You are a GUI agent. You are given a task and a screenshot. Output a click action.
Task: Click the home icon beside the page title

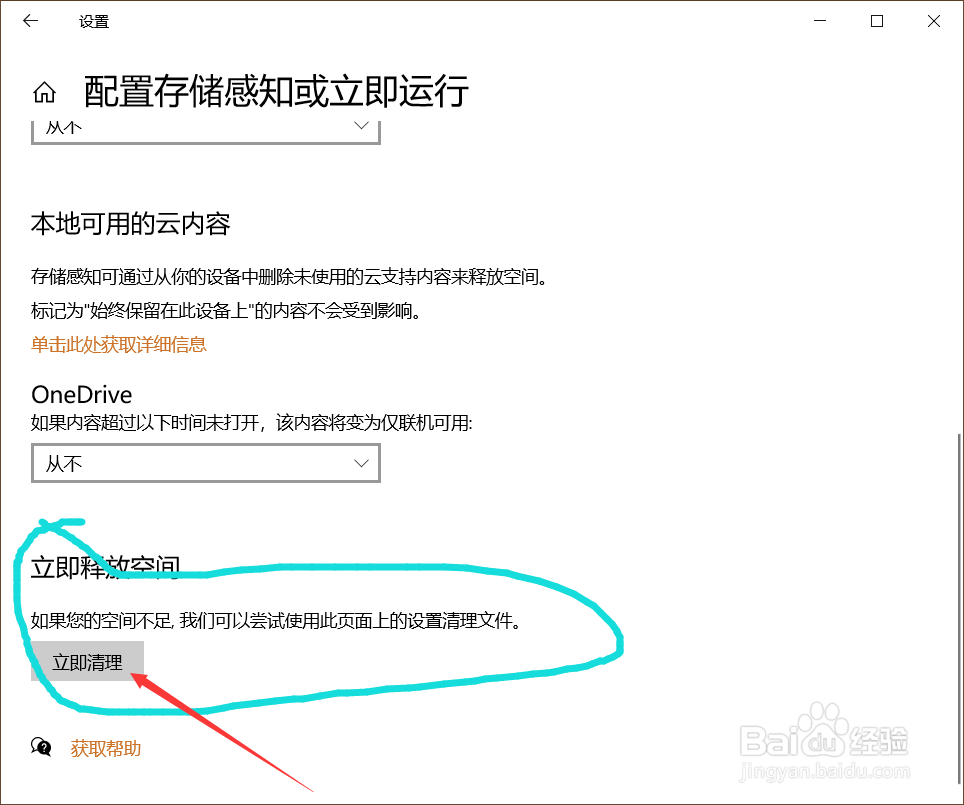(44, 91)
